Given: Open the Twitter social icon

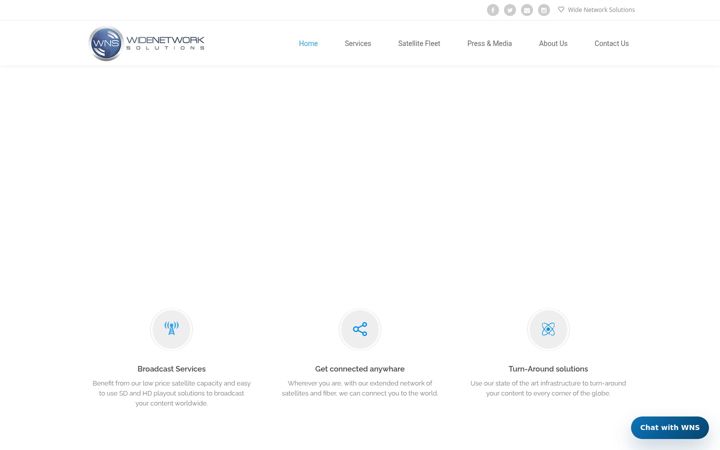Looking at the screenshot, I should coord(510,10).
